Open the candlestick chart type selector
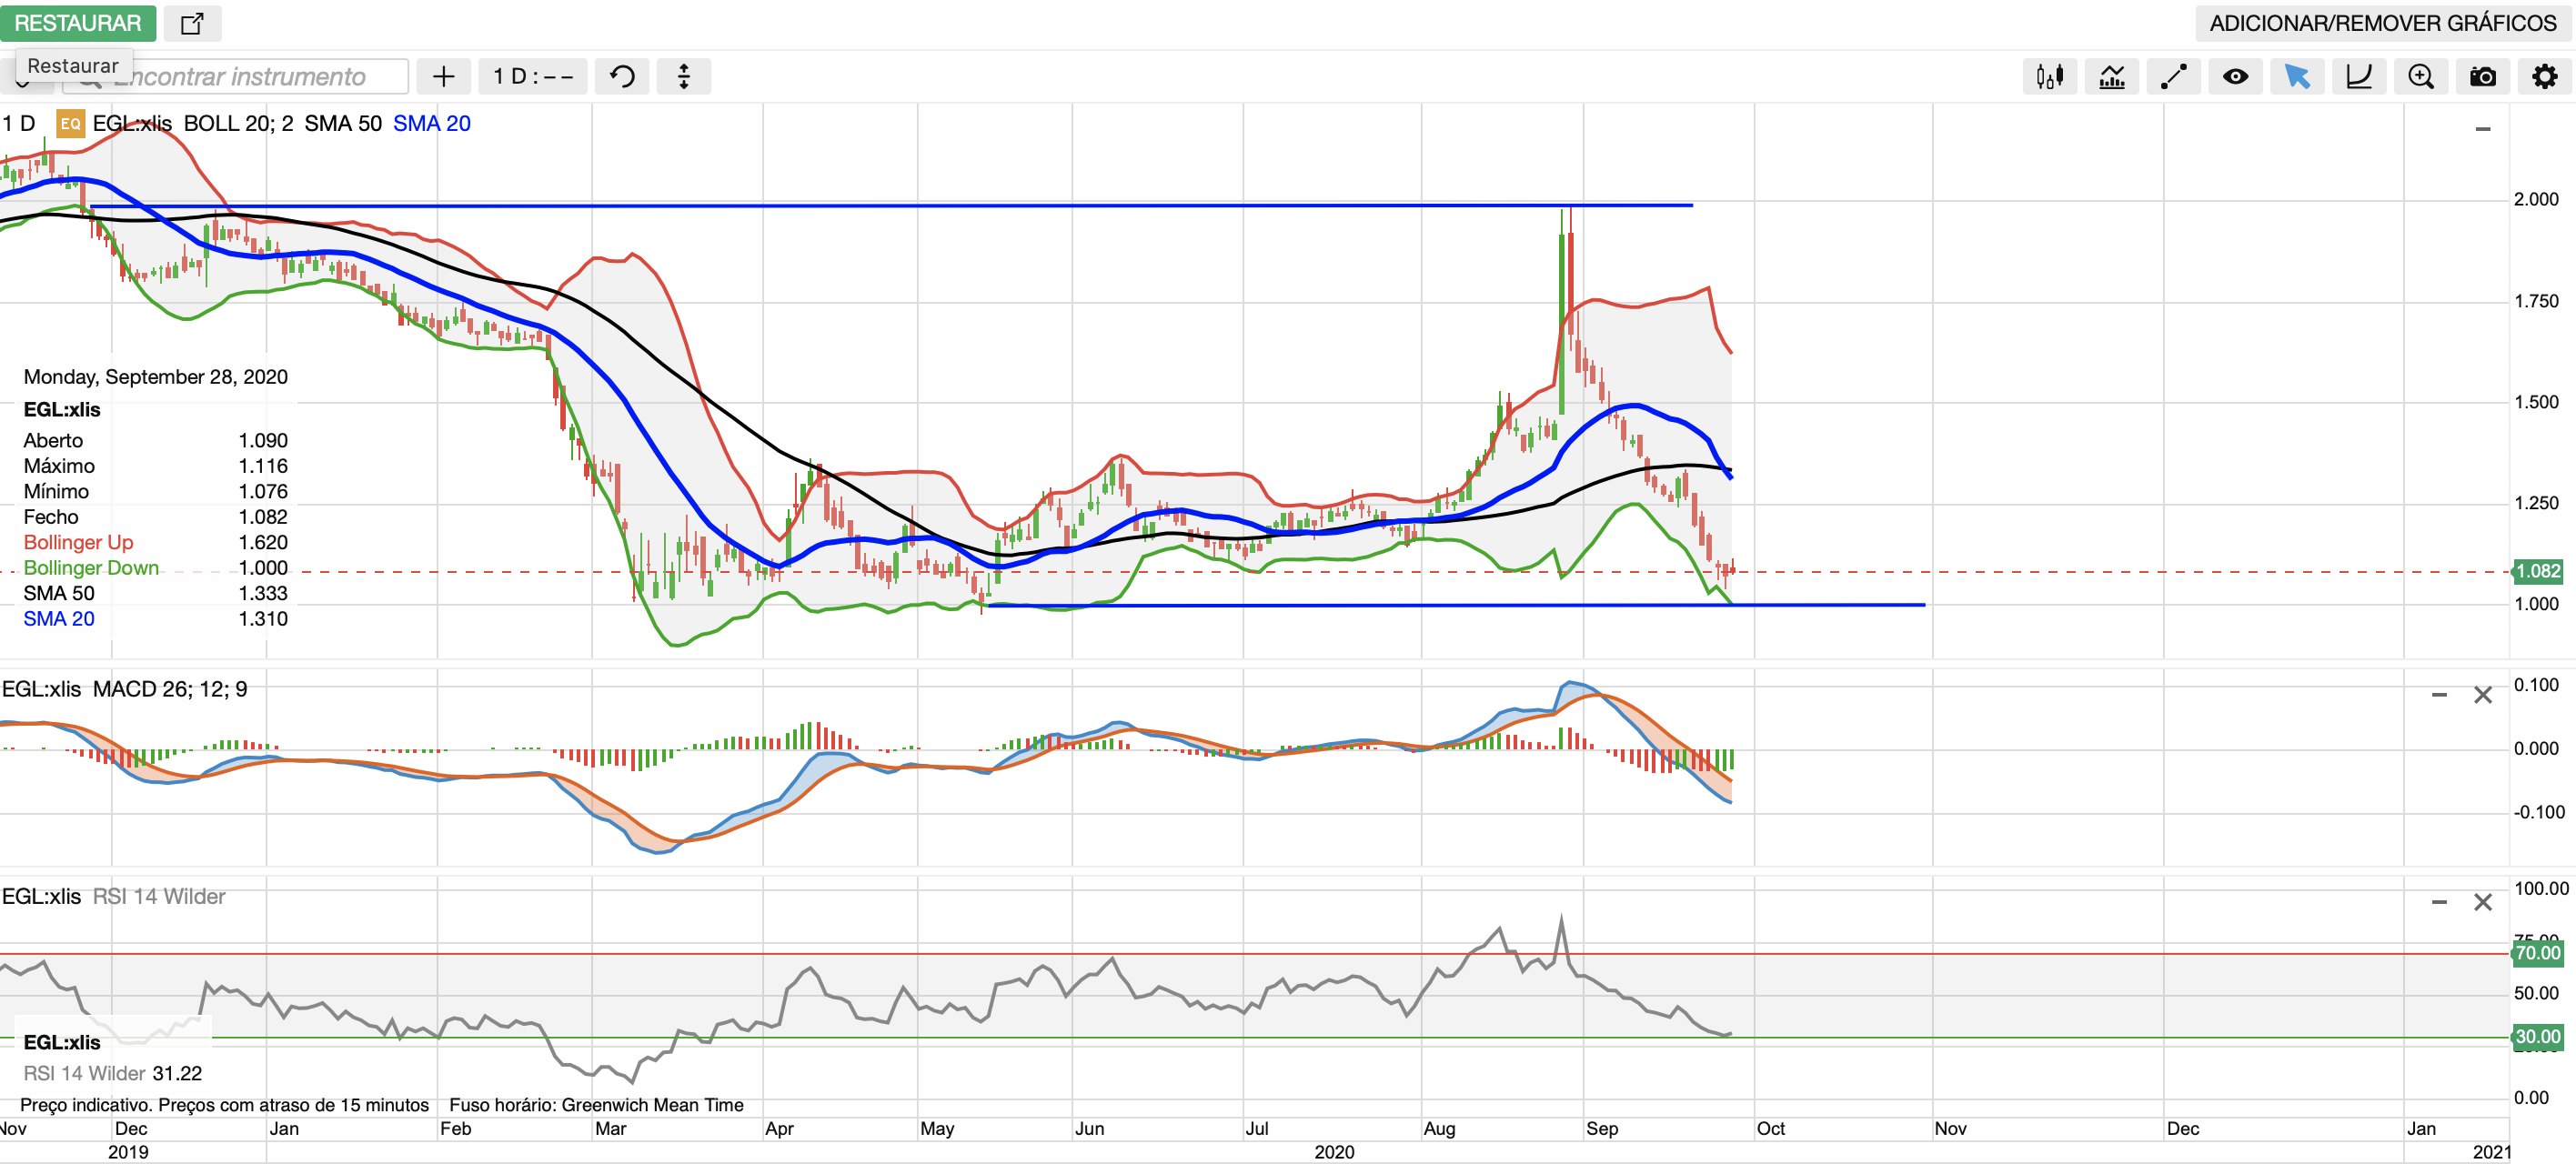 [x=2049, y=77]
